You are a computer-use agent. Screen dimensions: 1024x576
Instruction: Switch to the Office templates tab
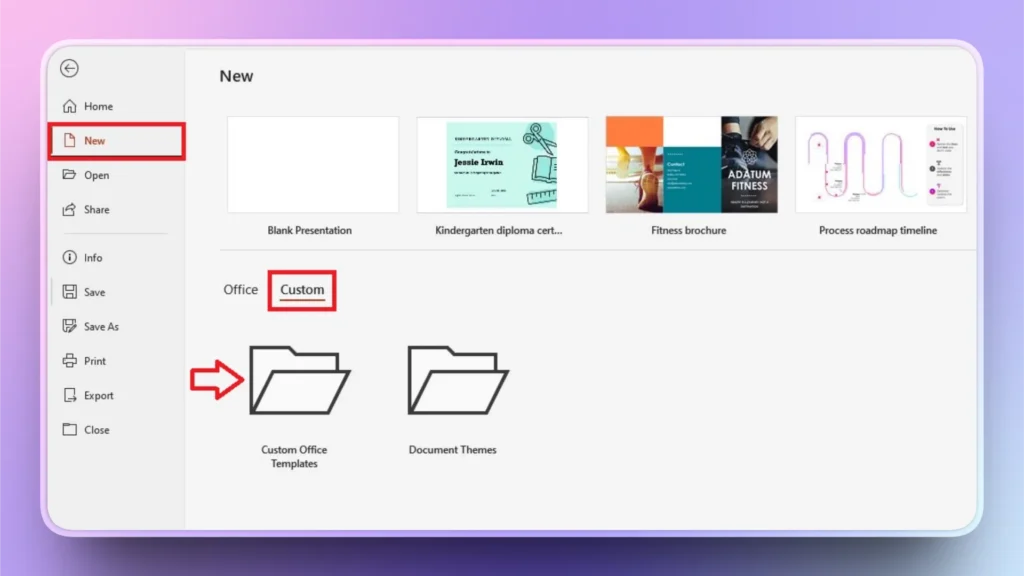pyautogui.click(x=240, y=290)
